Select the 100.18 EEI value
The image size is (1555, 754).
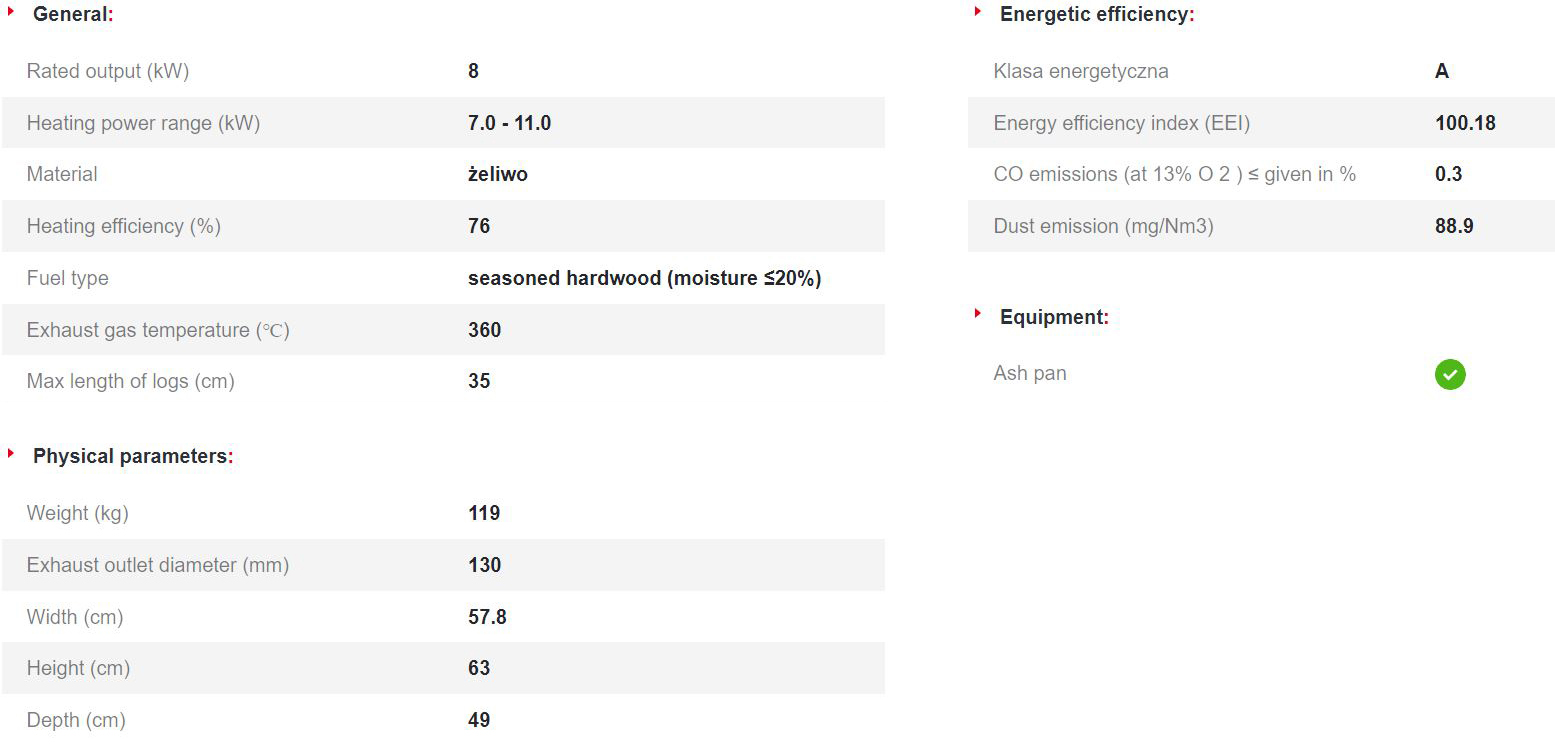pyautogui.click(x=1465, y=123)
